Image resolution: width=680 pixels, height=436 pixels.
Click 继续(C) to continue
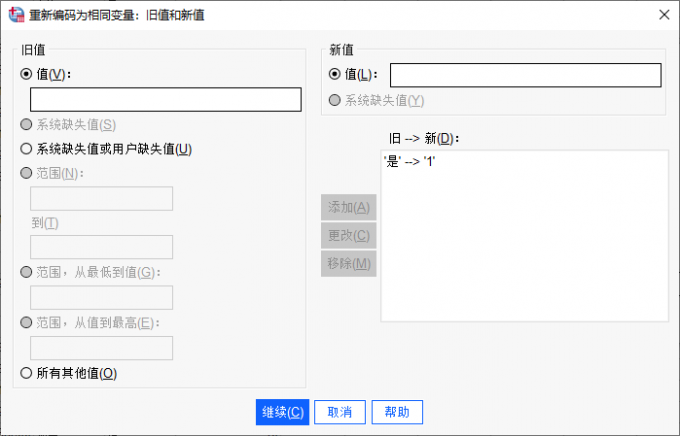coord(282,412)
